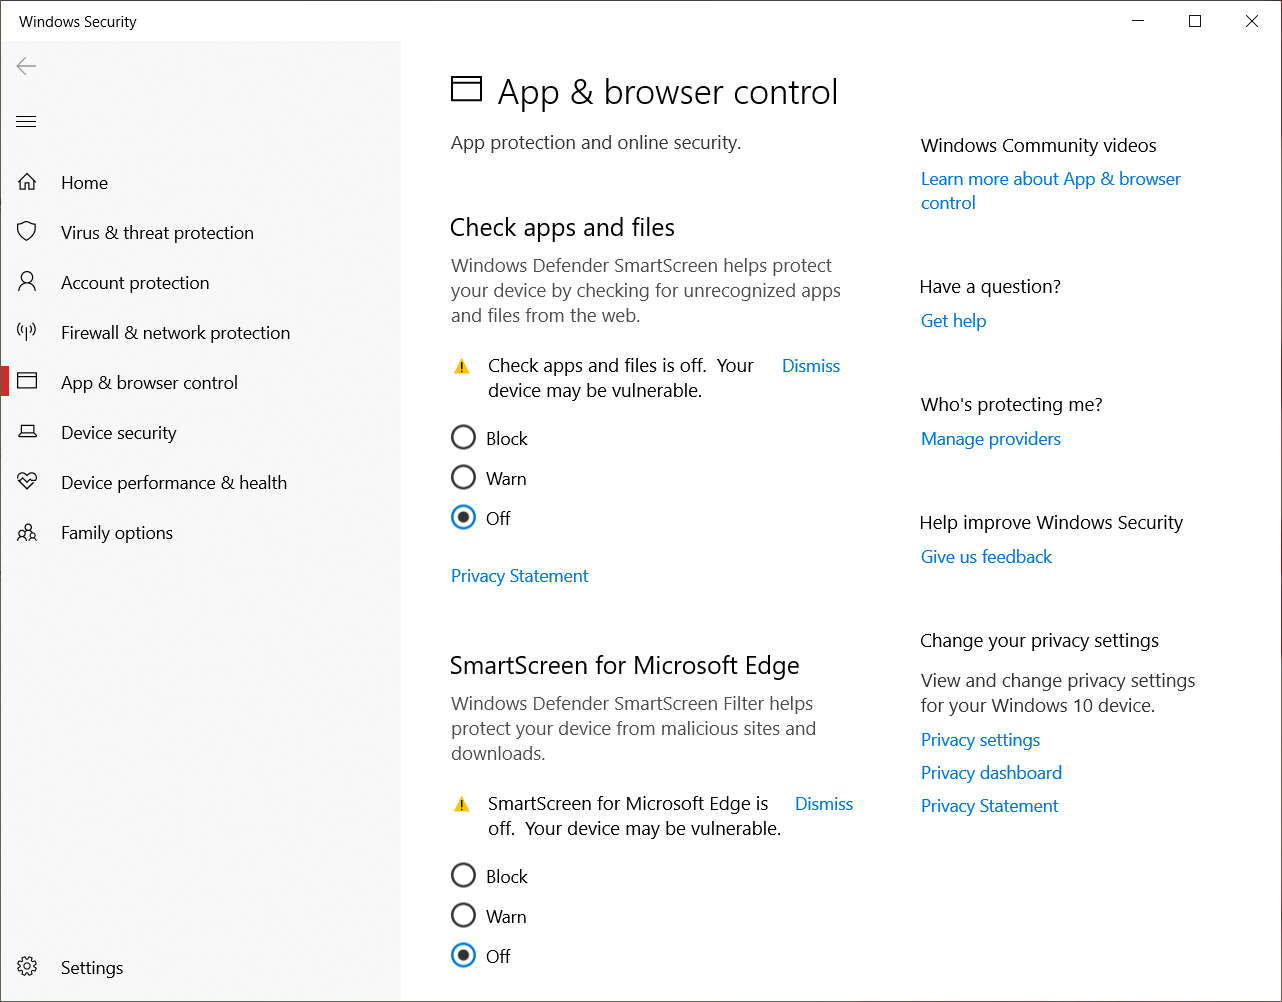Open Firewall & network protection page

(175, 333)
